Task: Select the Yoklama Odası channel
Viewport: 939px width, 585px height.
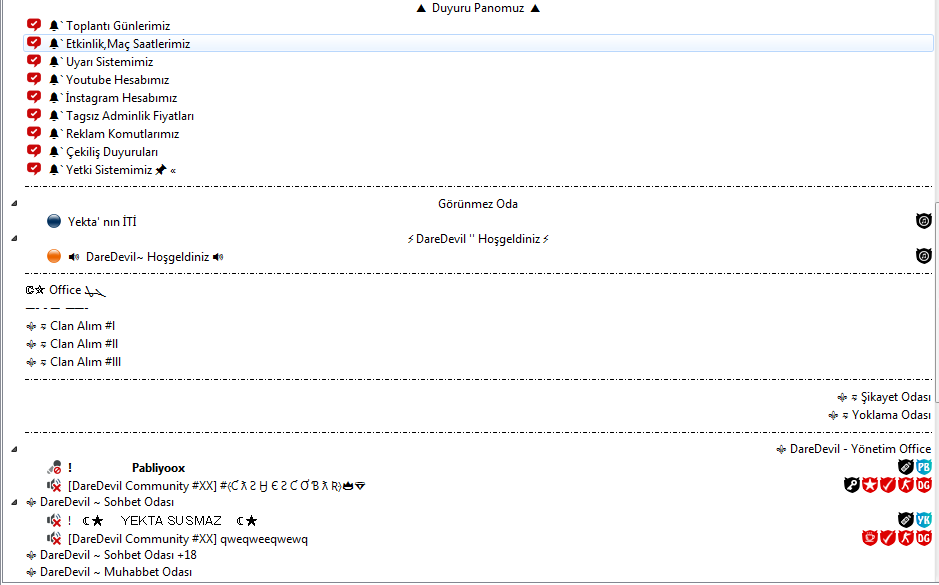Action: [880, 415]
